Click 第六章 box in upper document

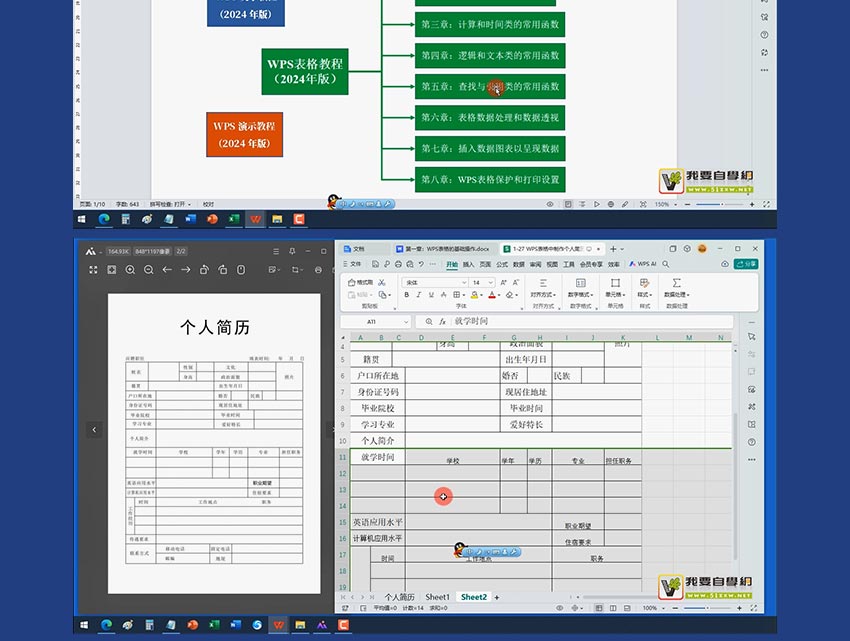coord(490,118)
